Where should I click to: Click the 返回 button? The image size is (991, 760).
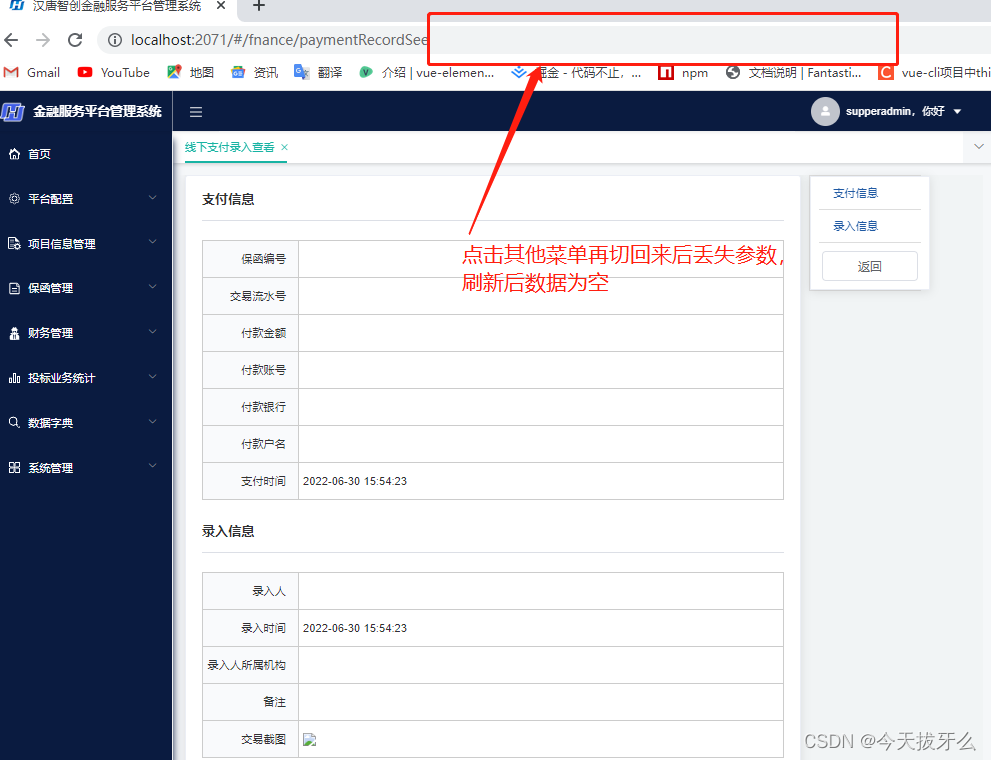pyautogui.click(x=869, y=265)
